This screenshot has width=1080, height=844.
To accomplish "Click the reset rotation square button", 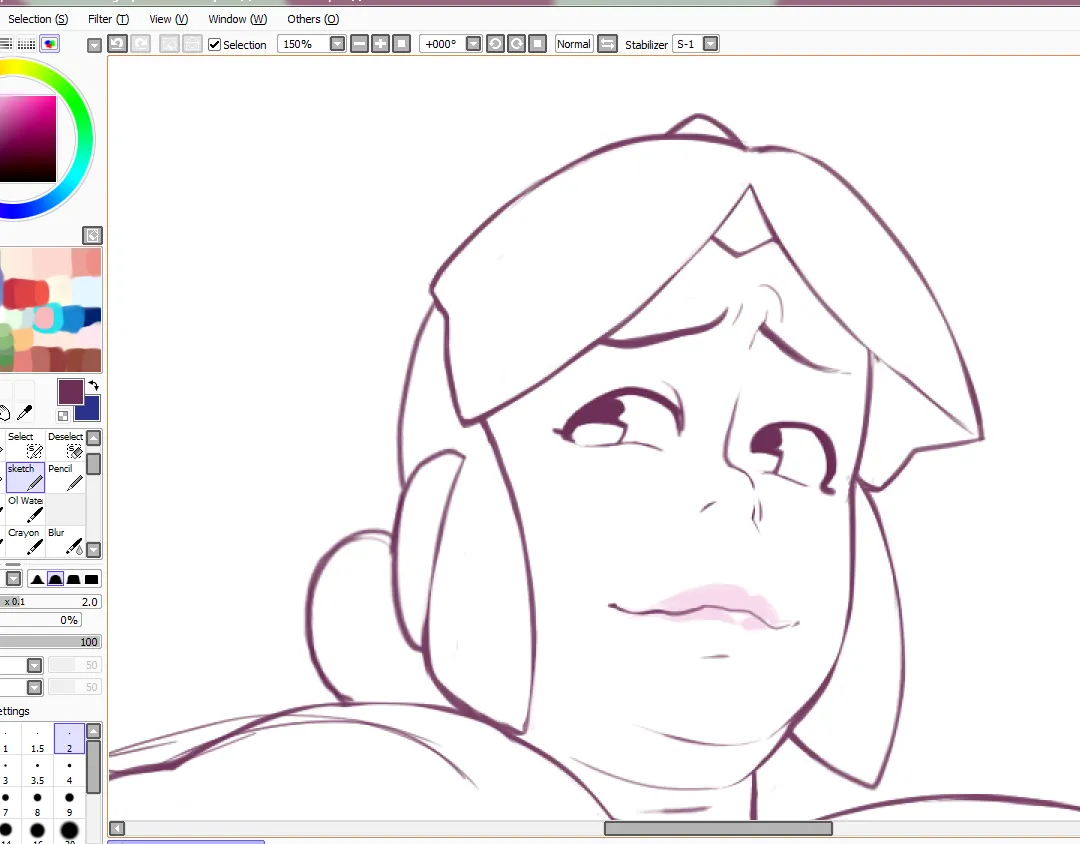I will 537,44.
